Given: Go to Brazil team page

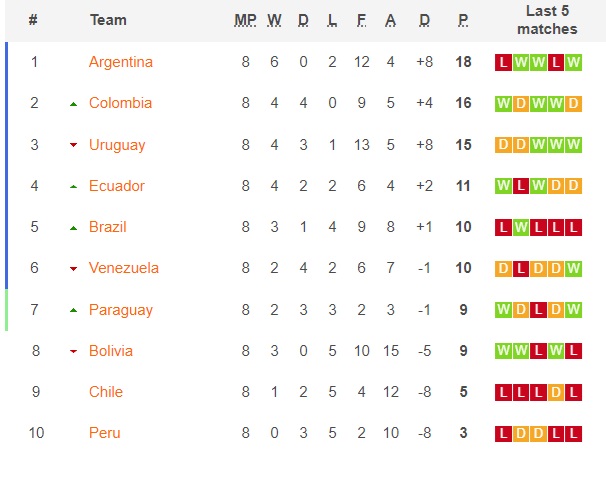Looking at the screenshot, I should coord(107,227).
